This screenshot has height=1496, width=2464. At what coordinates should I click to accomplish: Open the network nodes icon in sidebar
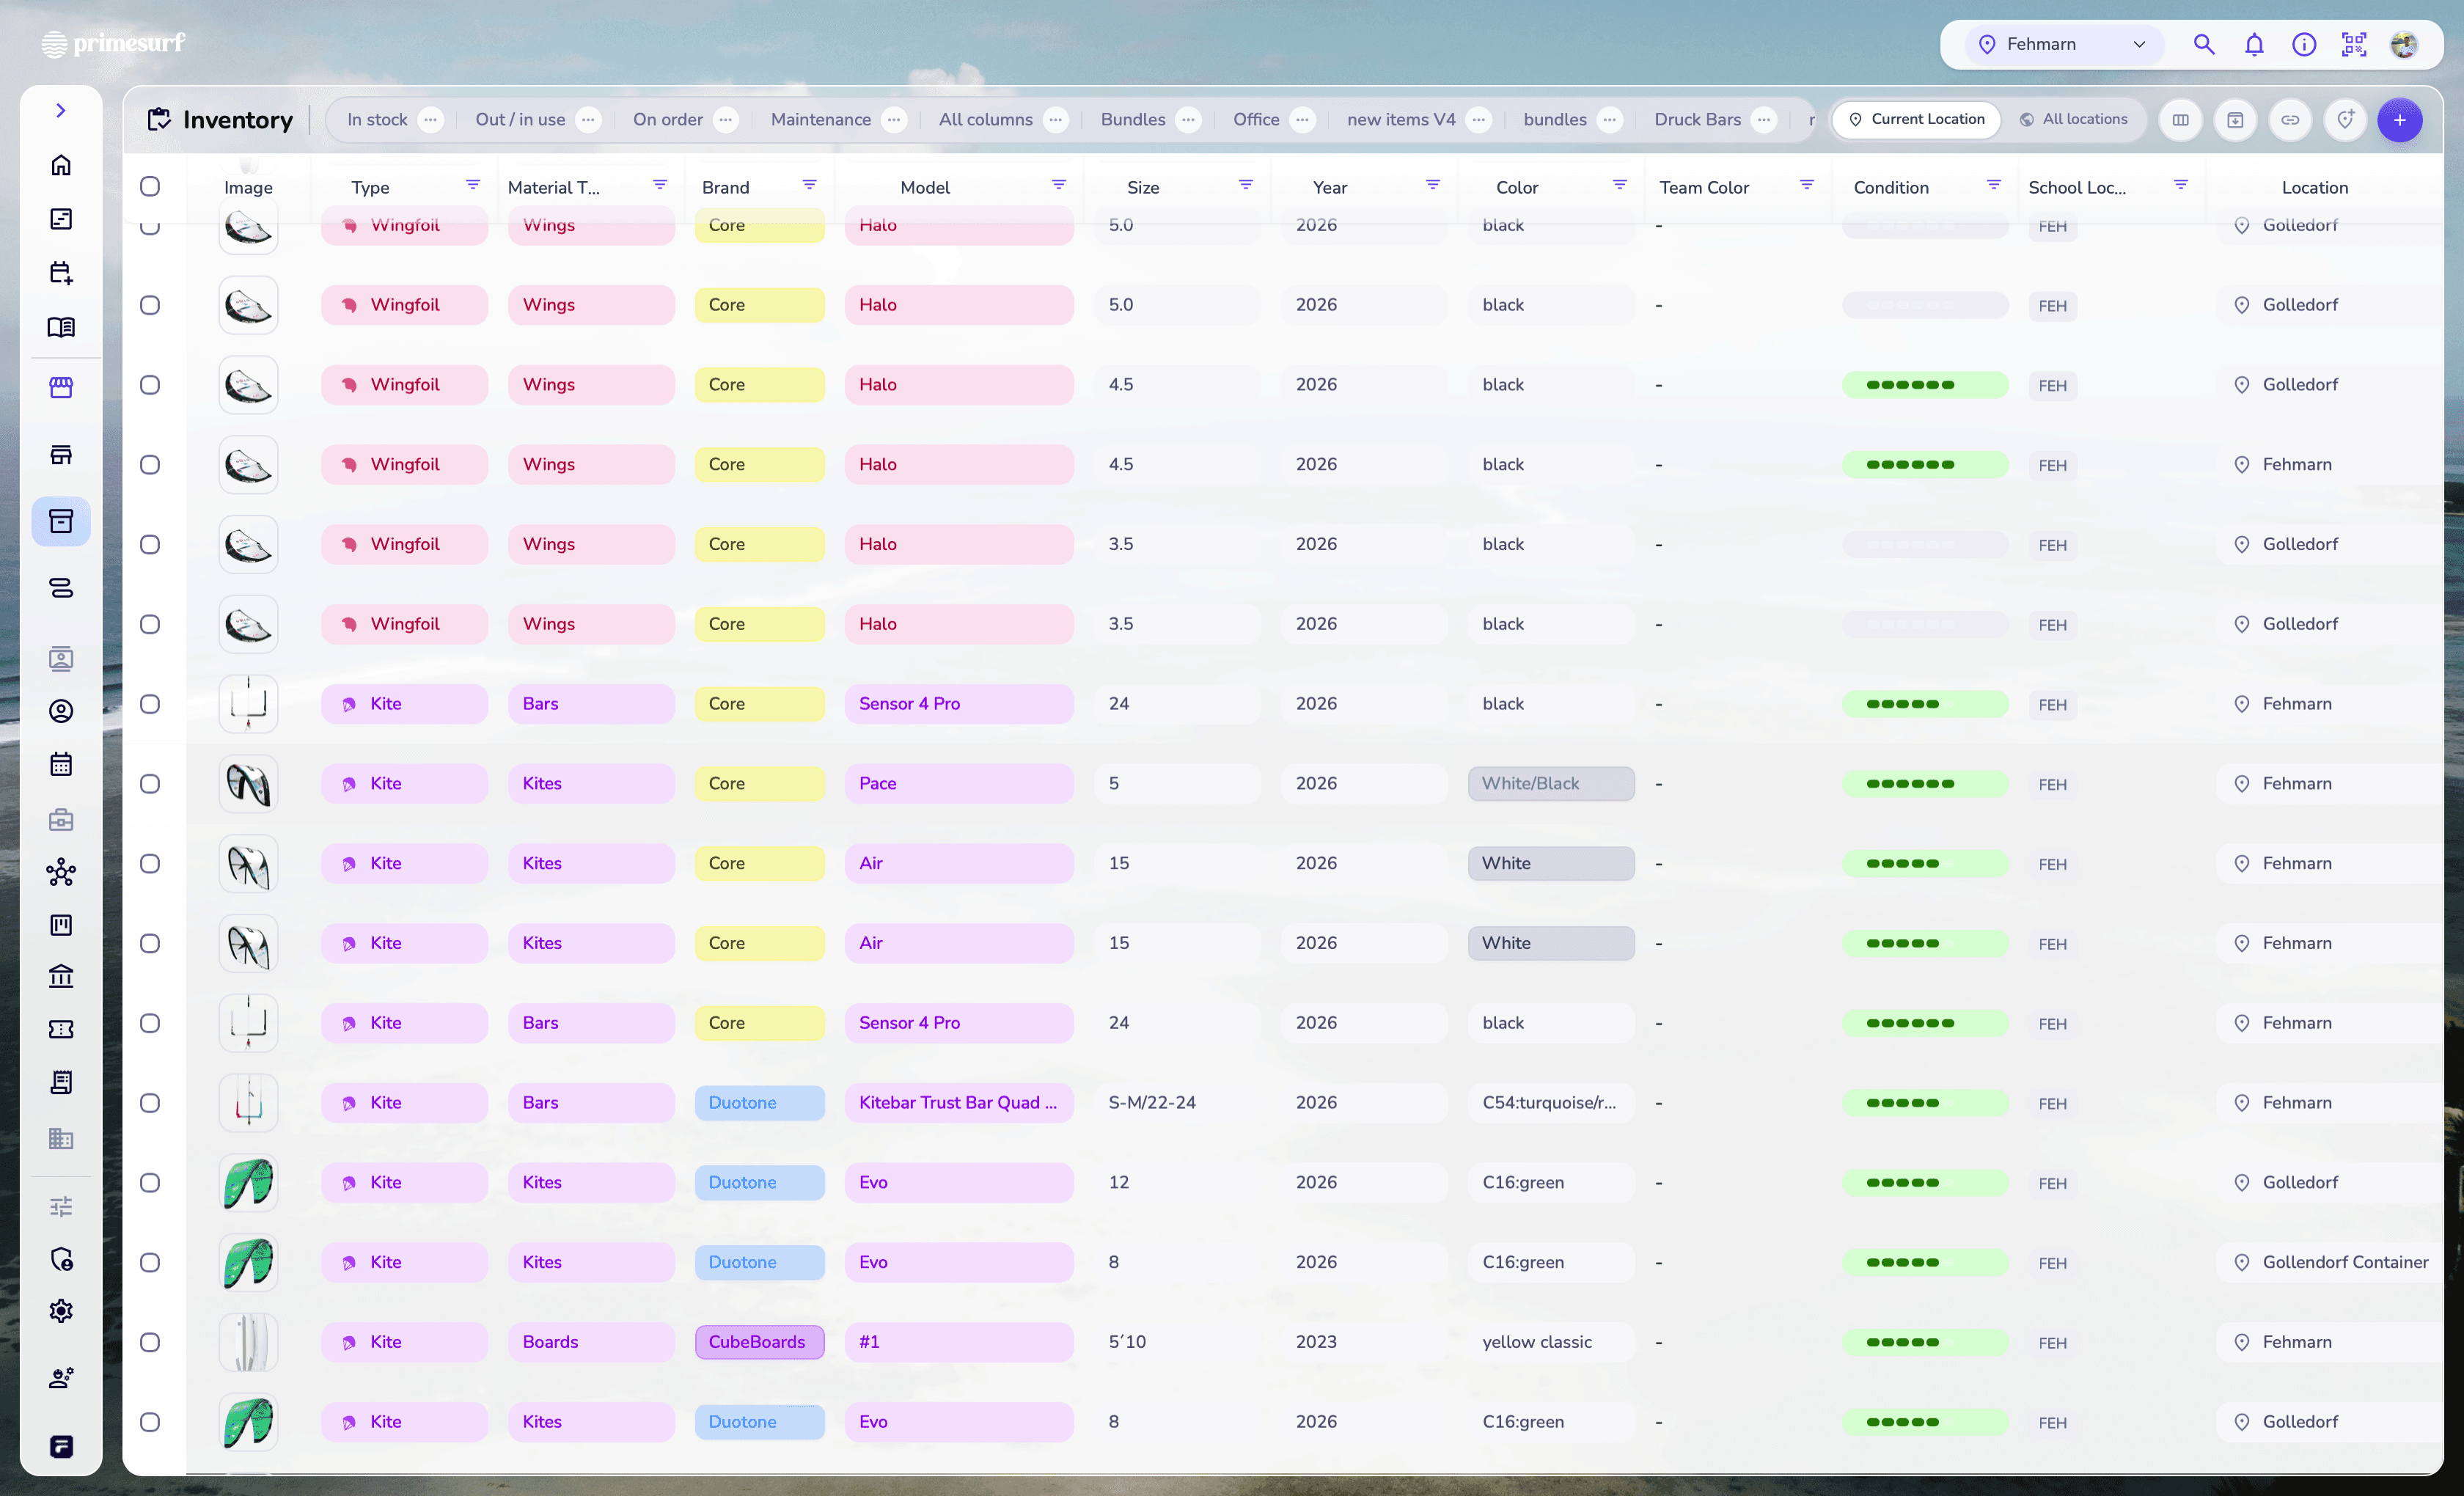(61, 872)
